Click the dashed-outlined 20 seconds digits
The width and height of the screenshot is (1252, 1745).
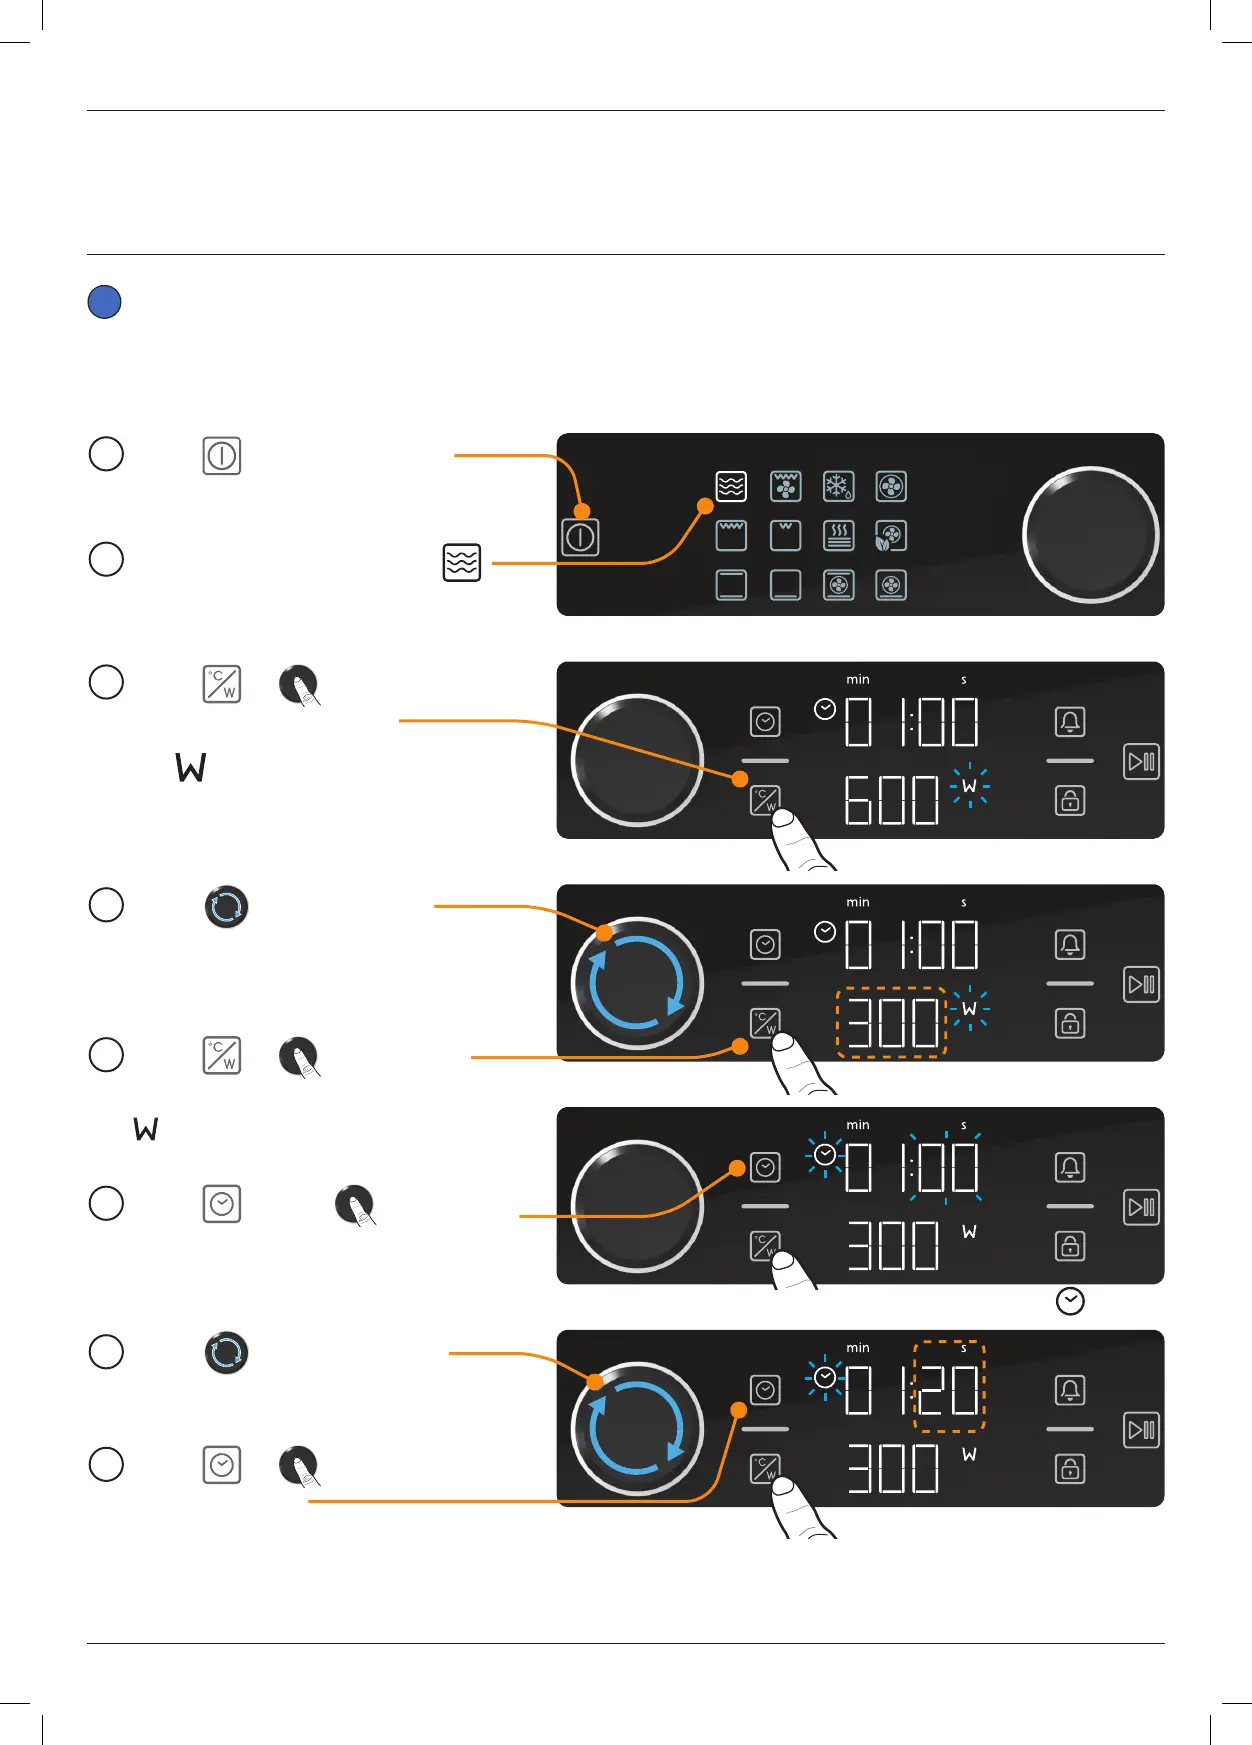949,1387
